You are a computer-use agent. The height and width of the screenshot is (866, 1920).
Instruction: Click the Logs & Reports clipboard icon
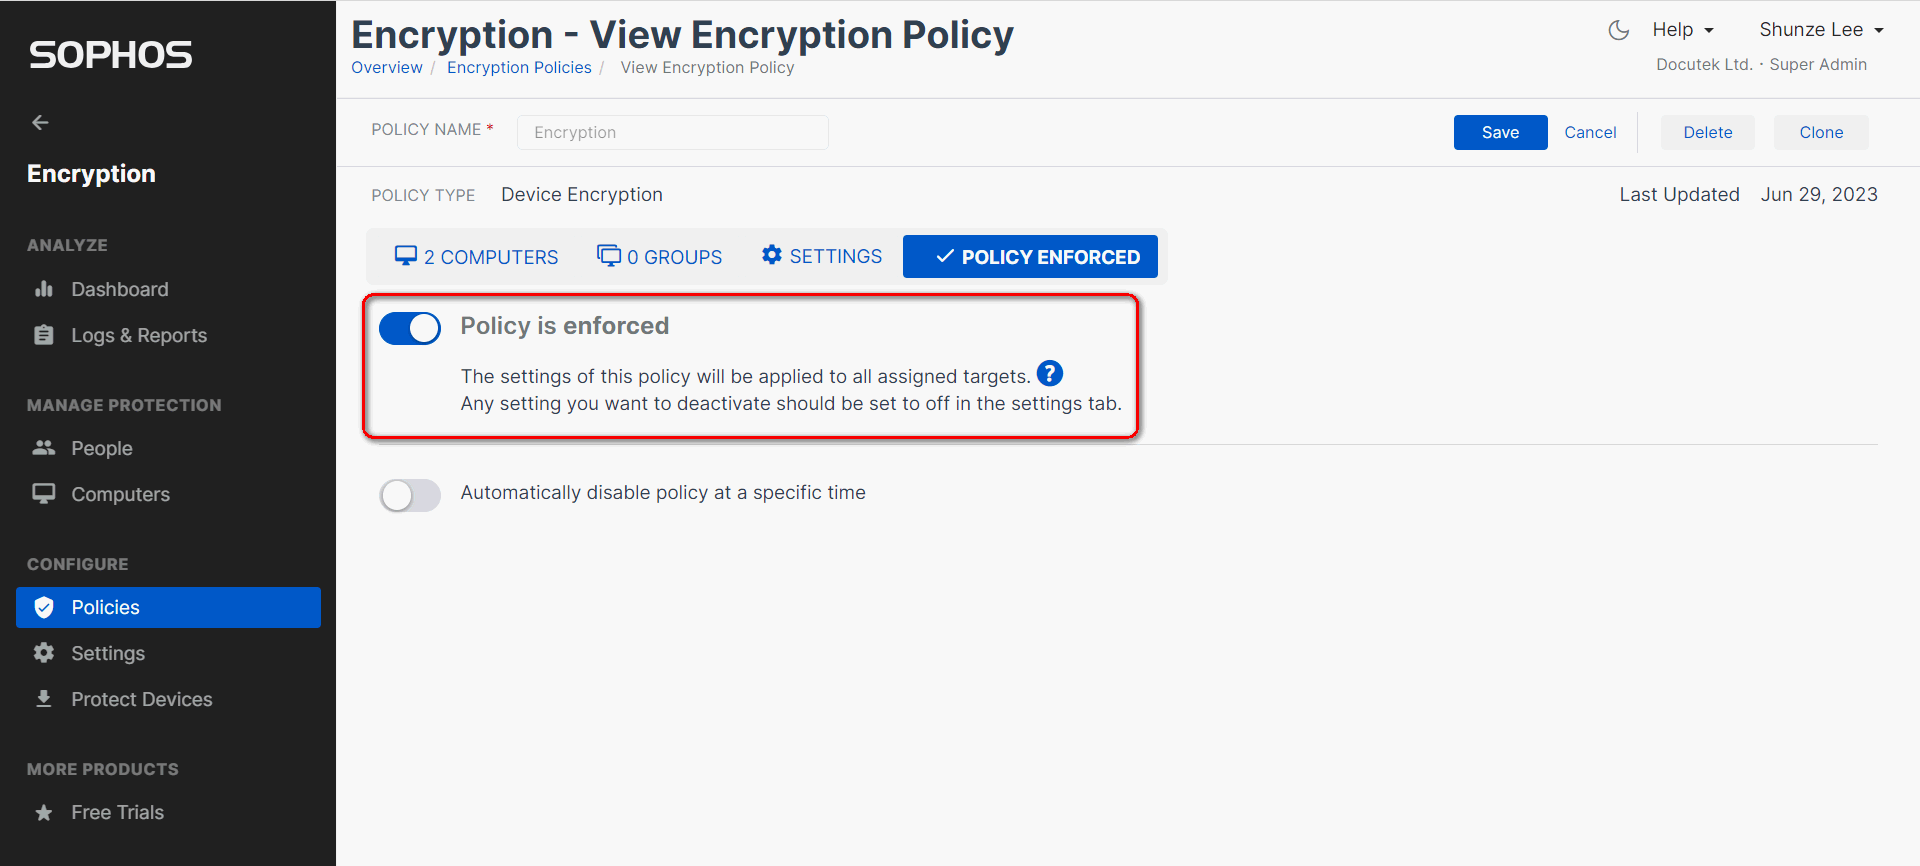pyautogui.click(x=44, y=335)
